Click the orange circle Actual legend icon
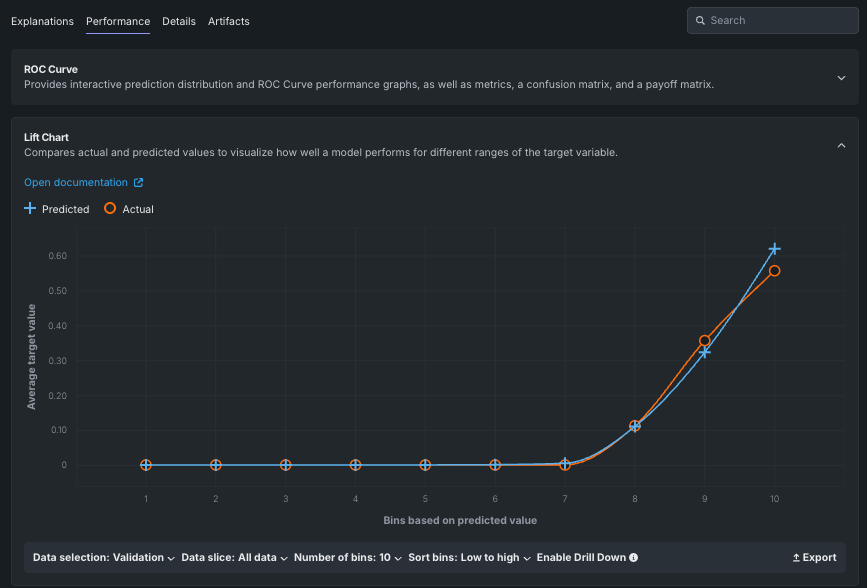Screen dimensions: 867x588 coord(110,209)
